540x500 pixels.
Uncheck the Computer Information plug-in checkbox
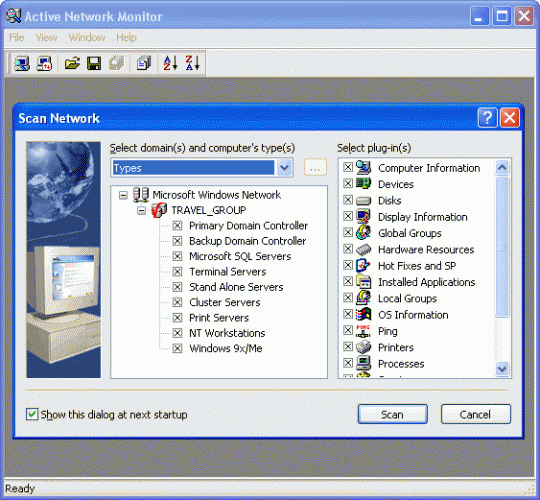click(x=348, y=167)
